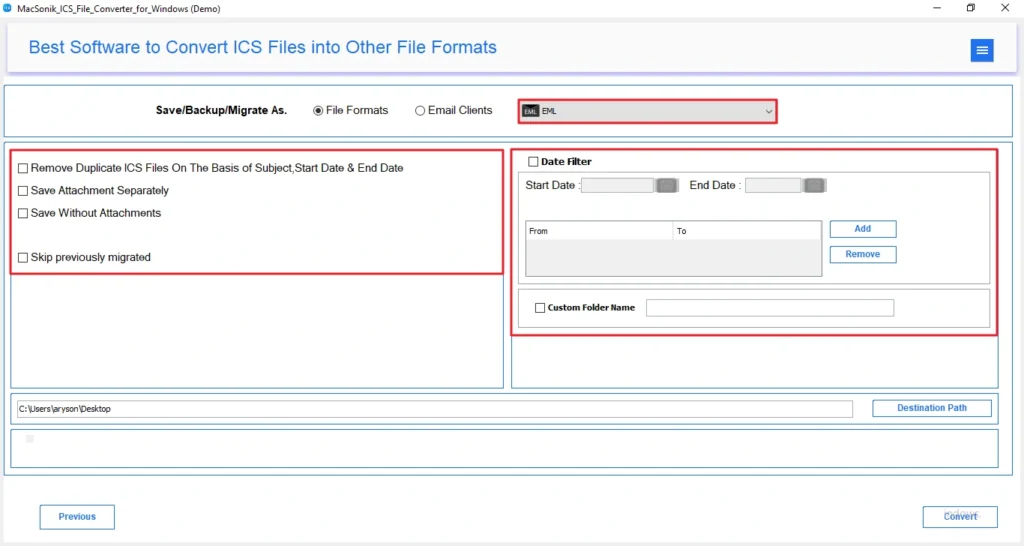Select the Email Clients radio button
This screenshot has width=1024, height=546.
420,111
